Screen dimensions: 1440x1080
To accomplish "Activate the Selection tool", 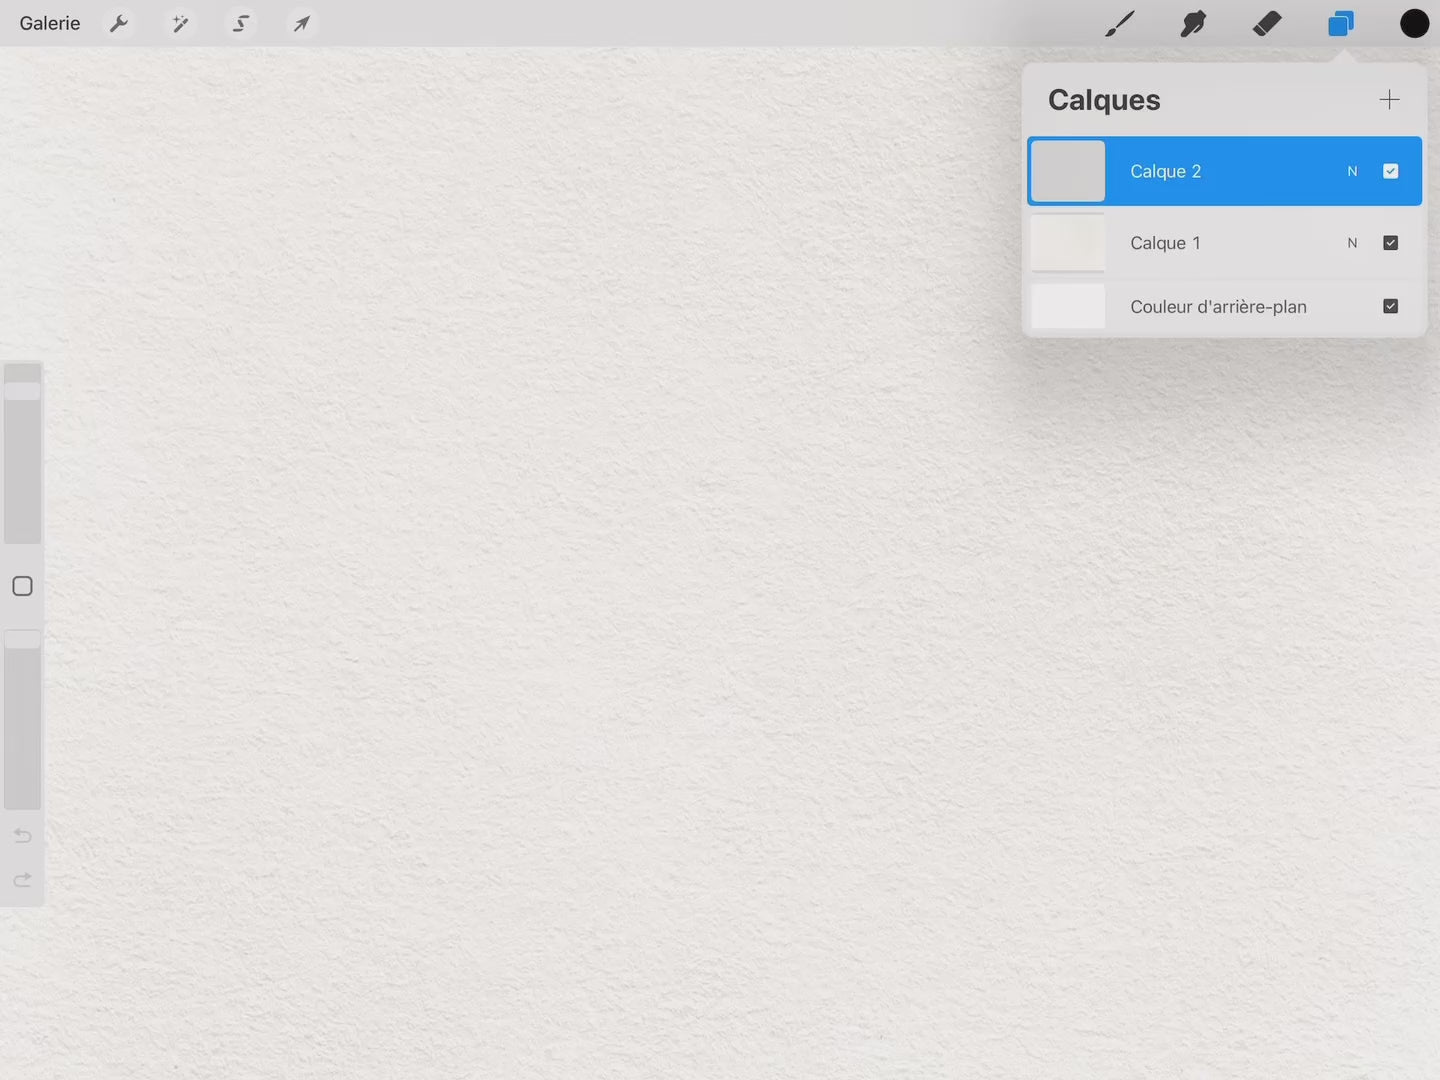I will coord(241,23).
